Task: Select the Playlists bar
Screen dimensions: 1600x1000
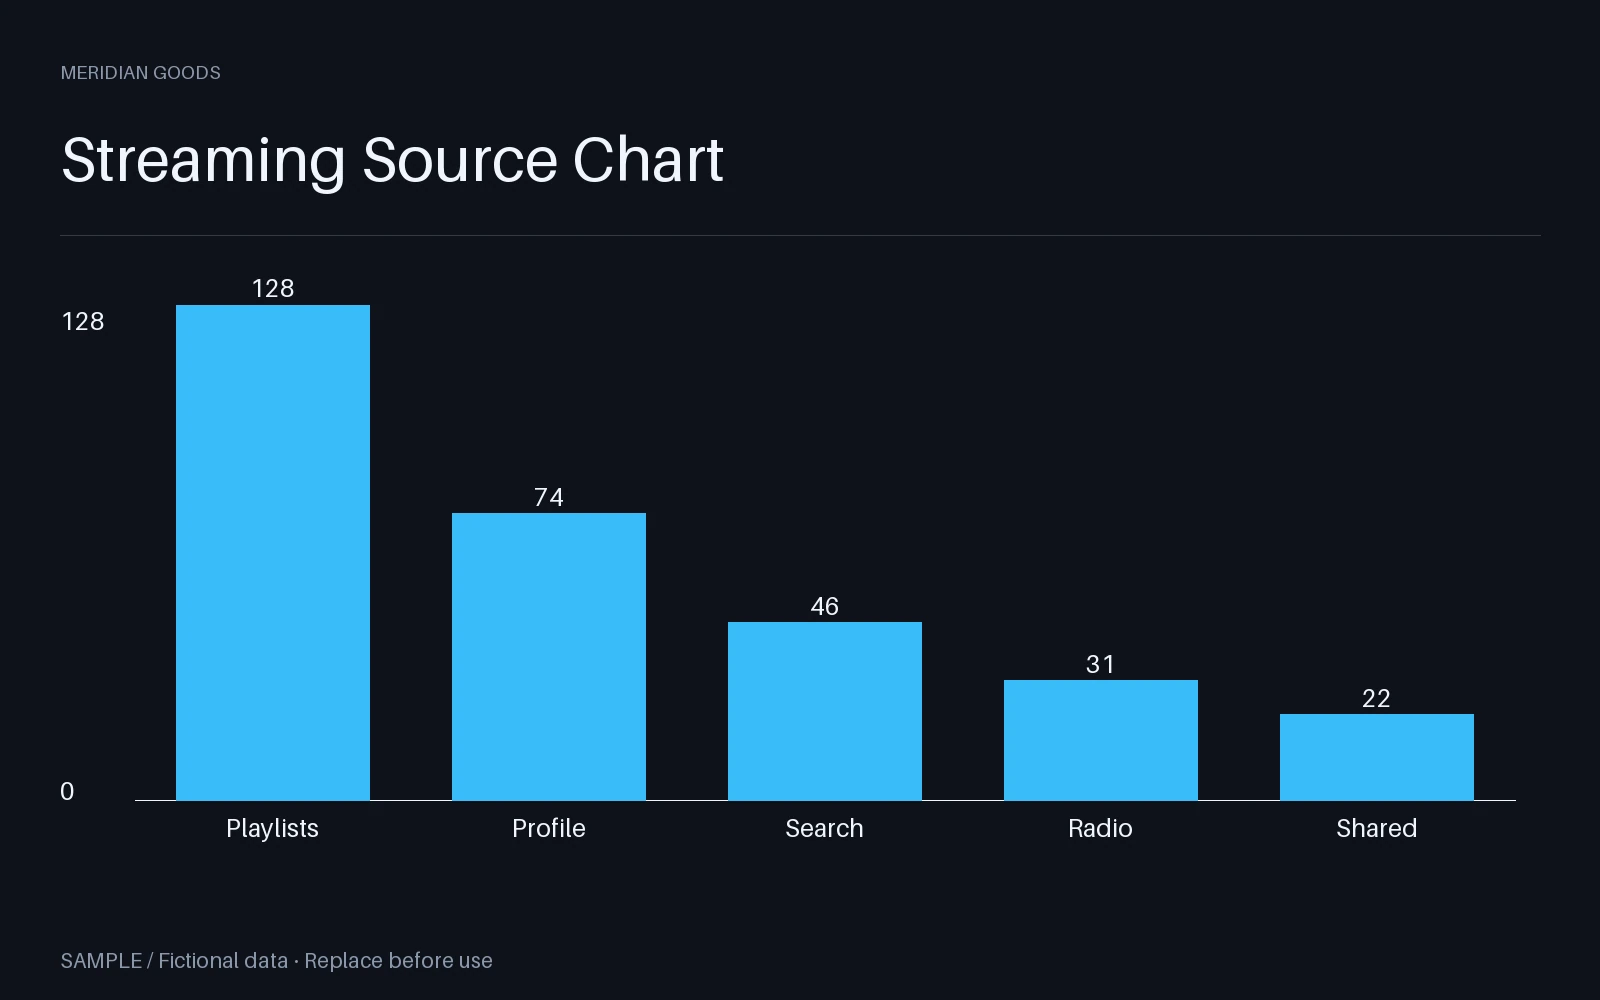Action: coord(273,552)
